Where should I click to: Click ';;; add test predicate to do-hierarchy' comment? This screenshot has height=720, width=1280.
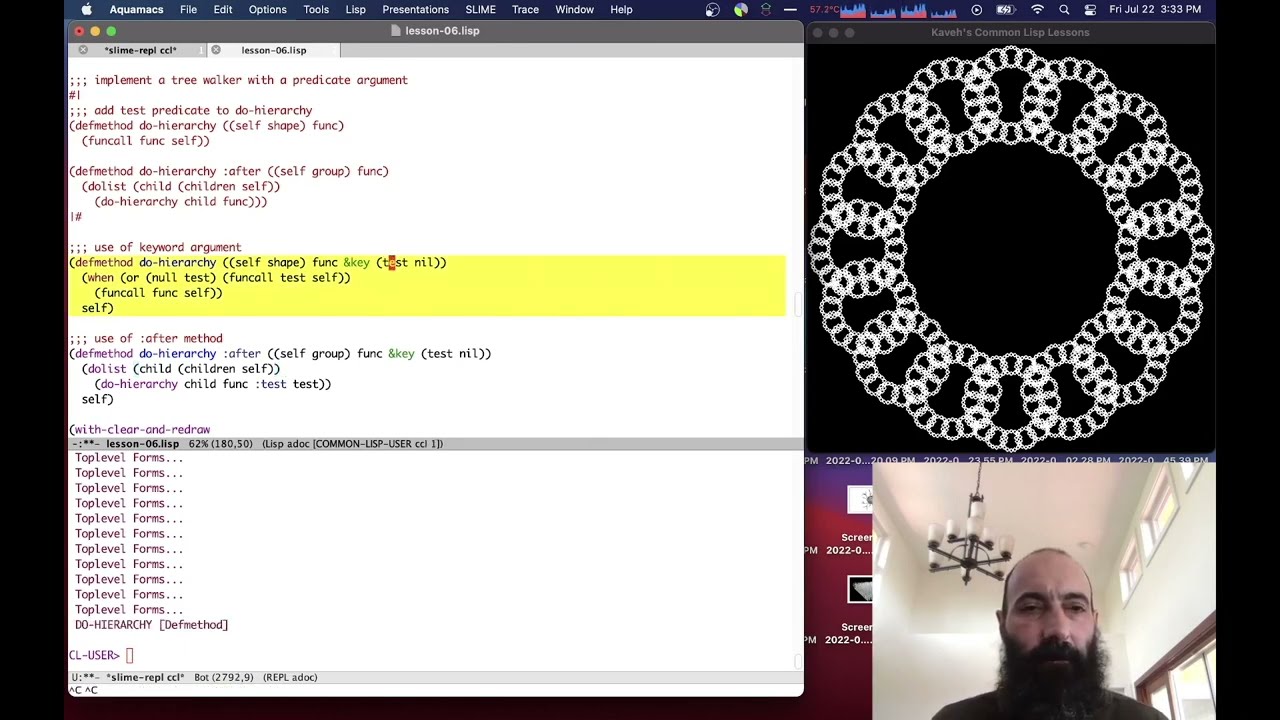point(191,110)
